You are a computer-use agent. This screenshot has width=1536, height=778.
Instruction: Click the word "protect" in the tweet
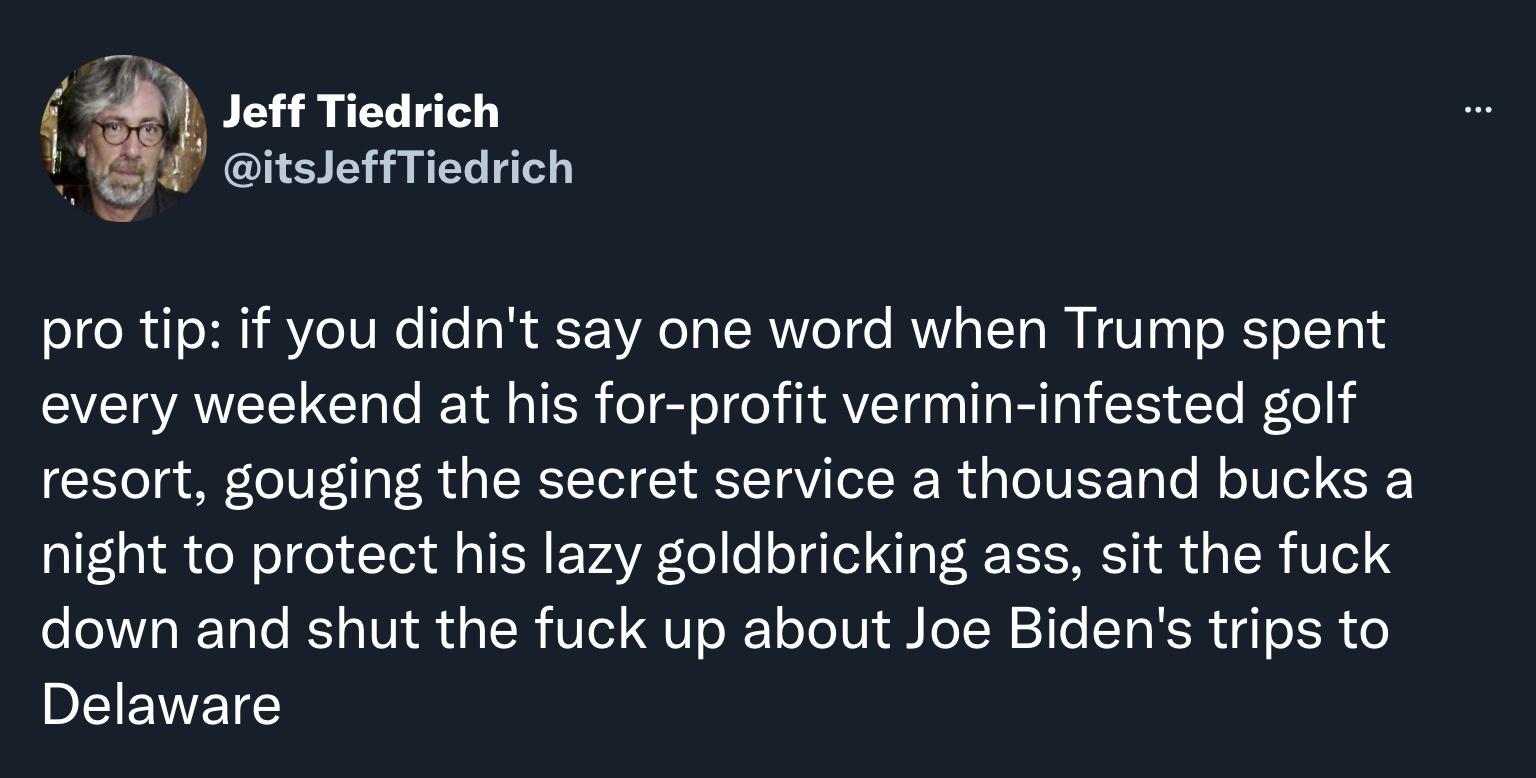345,555
